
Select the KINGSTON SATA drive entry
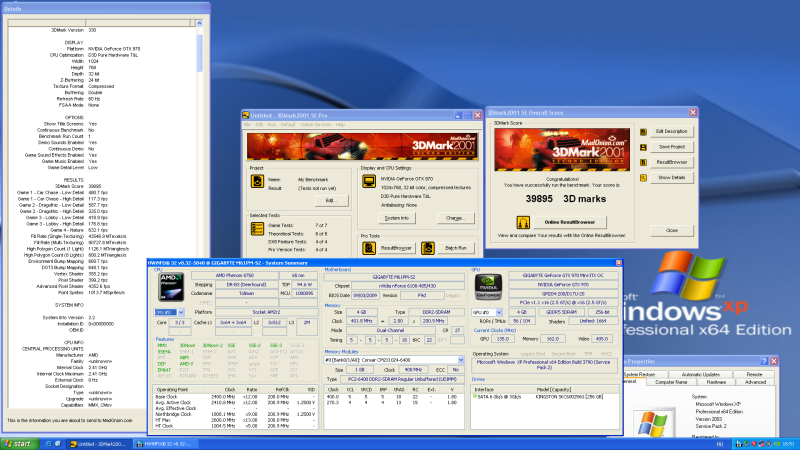(570, 398)
